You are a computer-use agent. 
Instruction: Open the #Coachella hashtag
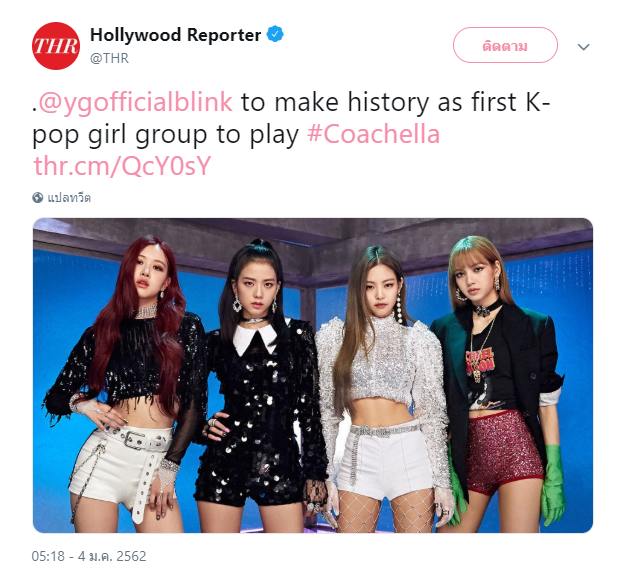373,134
